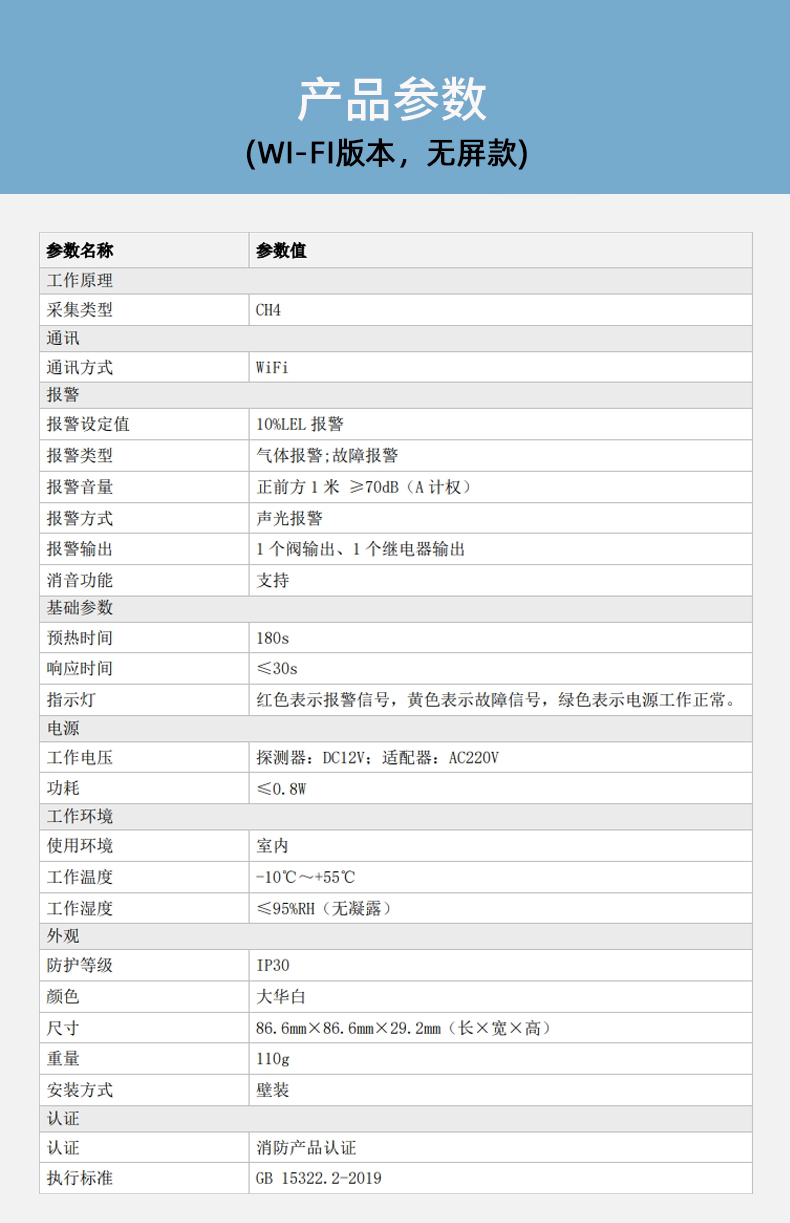Click the 消音功能 label cell
The width and height of the screenshot is (790, 1223).
pyautogui.click(x=80, y=580)
